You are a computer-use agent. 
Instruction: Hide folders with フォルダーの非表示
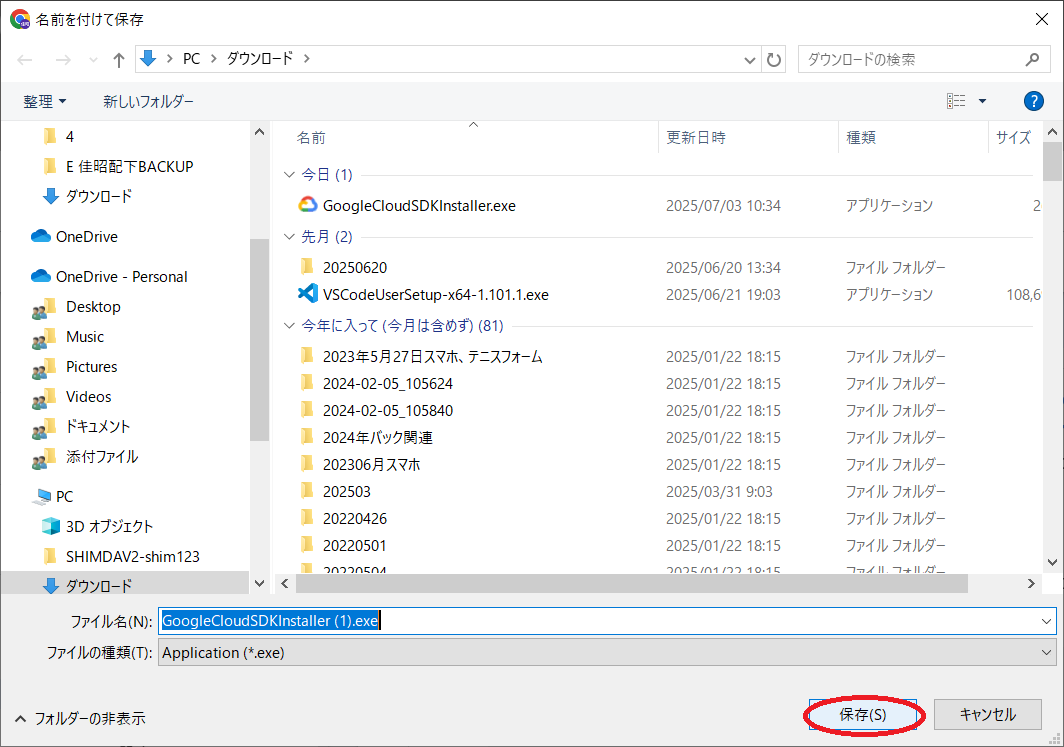click(80, 718)
